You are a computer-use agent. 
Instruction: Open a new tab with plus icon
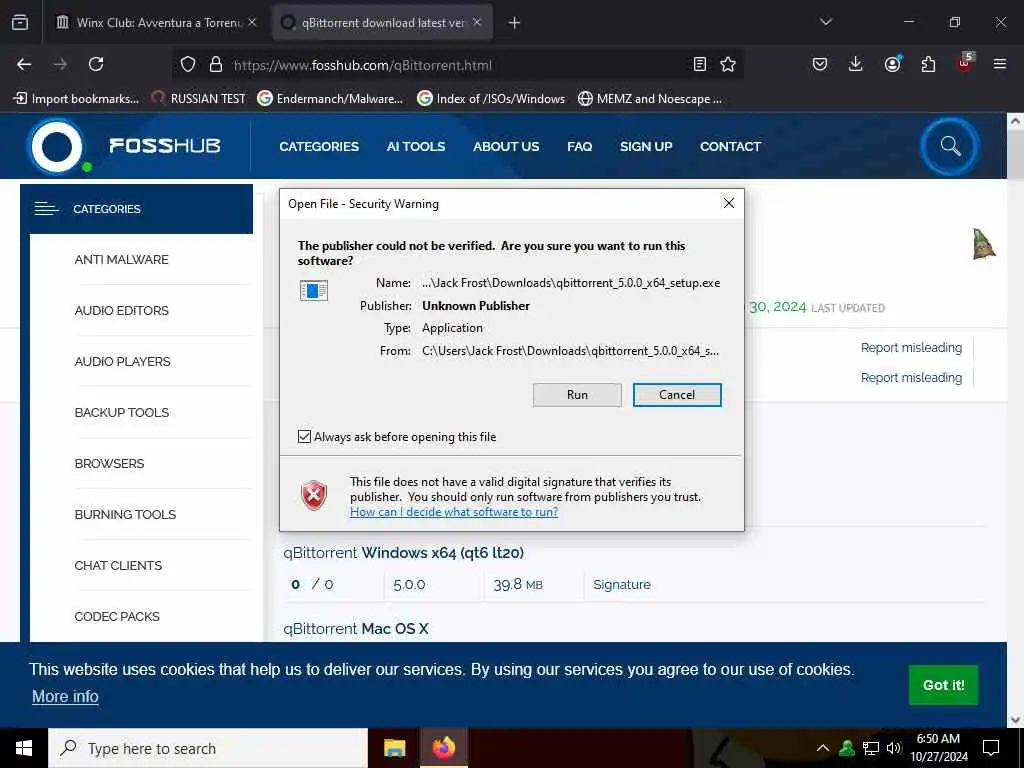(514, 23)
